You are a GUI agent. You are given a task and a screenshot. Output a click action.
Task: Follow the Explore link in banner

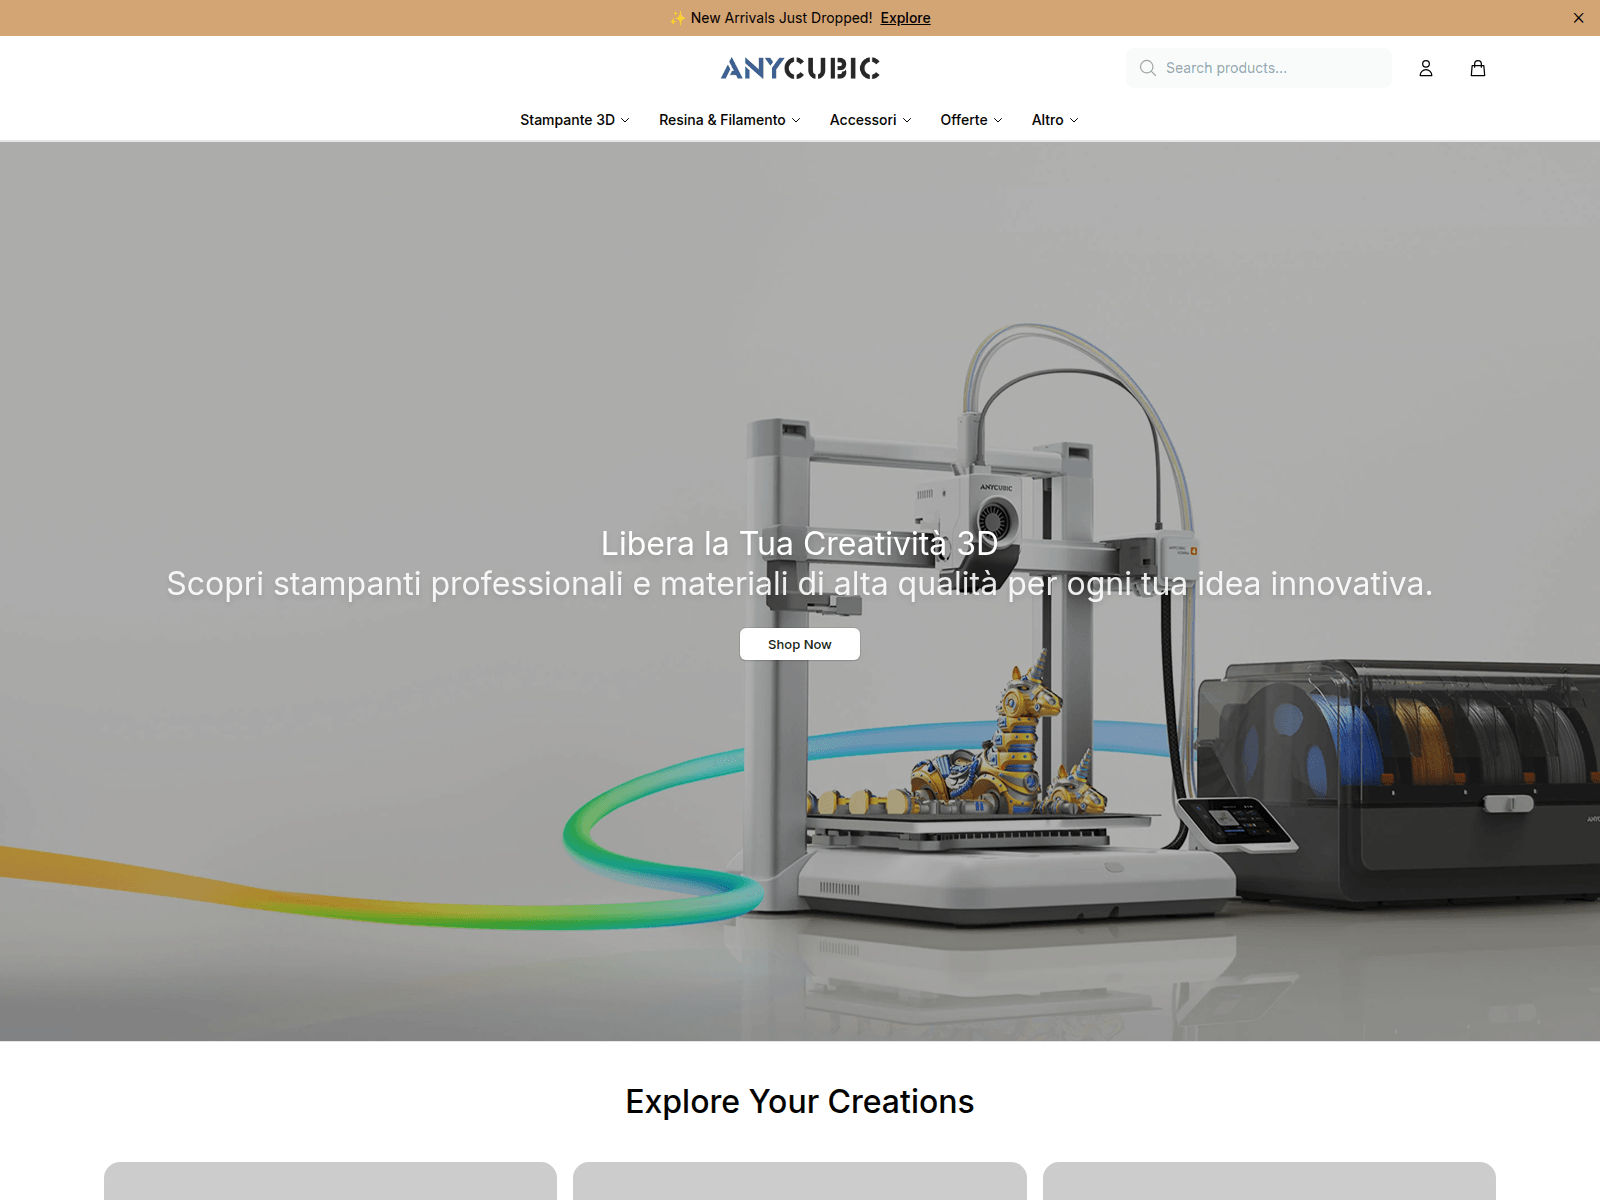point(905,18)
